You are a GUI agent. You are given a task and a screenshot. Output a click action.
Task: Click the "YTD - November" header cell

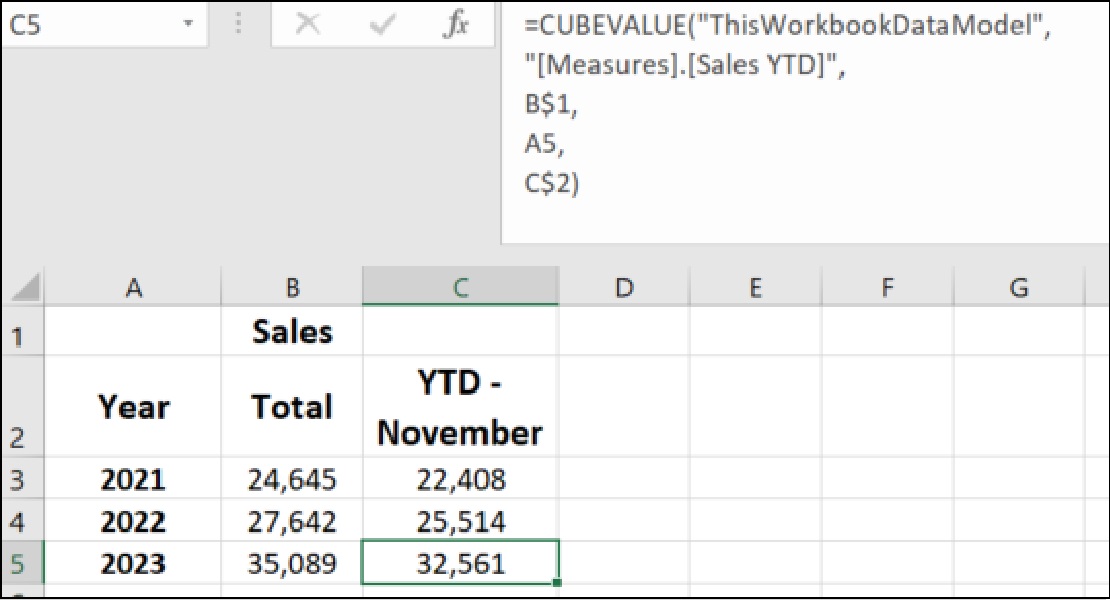pyautogui.click(x=460, y=406)
